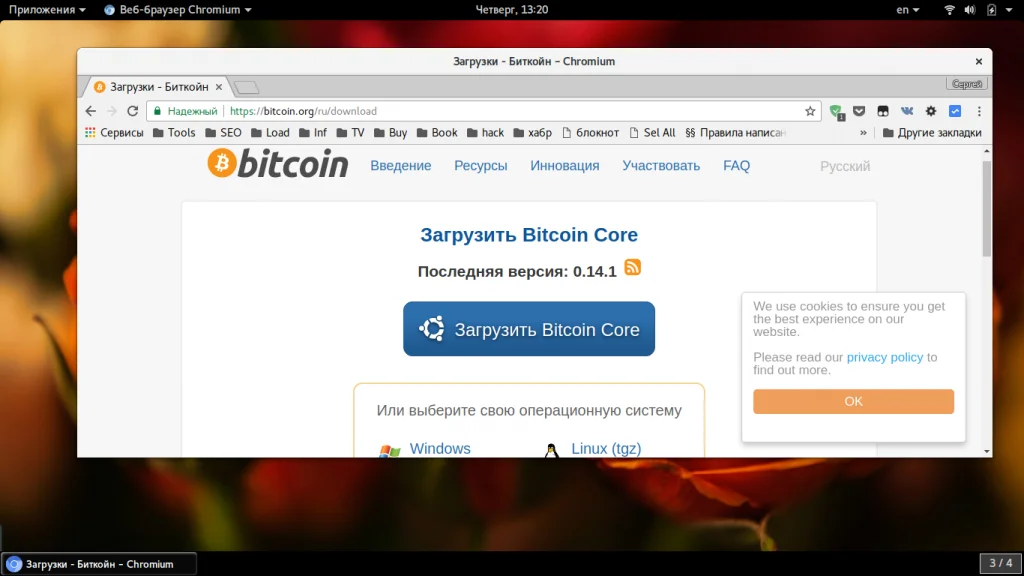Bookmark this page with the star icon
The height and width of the screenshot is (576, 1024).
[810, 111]
